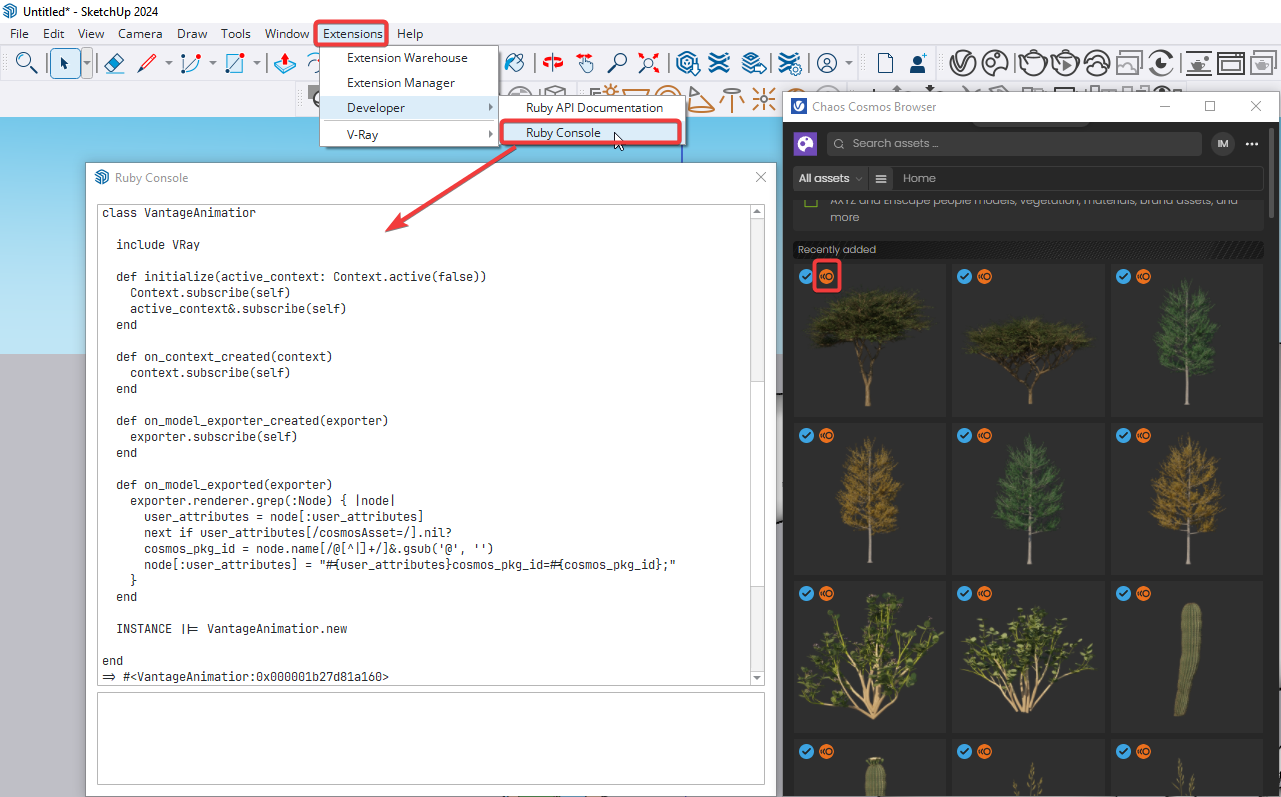Choose the Pan hand tool

point(585,63)
